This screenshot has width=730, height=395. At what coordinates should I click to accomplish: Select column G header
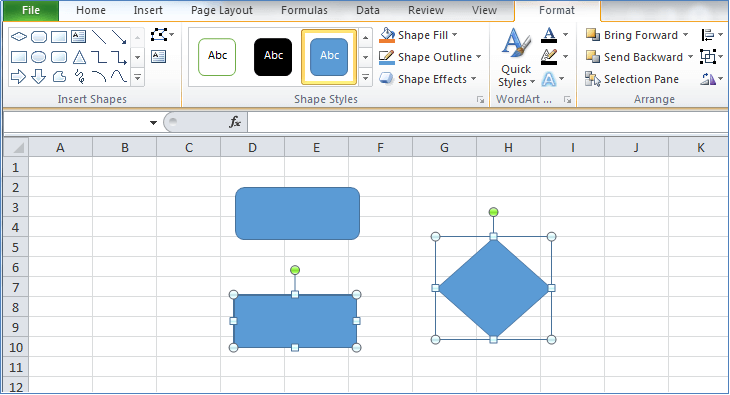(444, 148)
